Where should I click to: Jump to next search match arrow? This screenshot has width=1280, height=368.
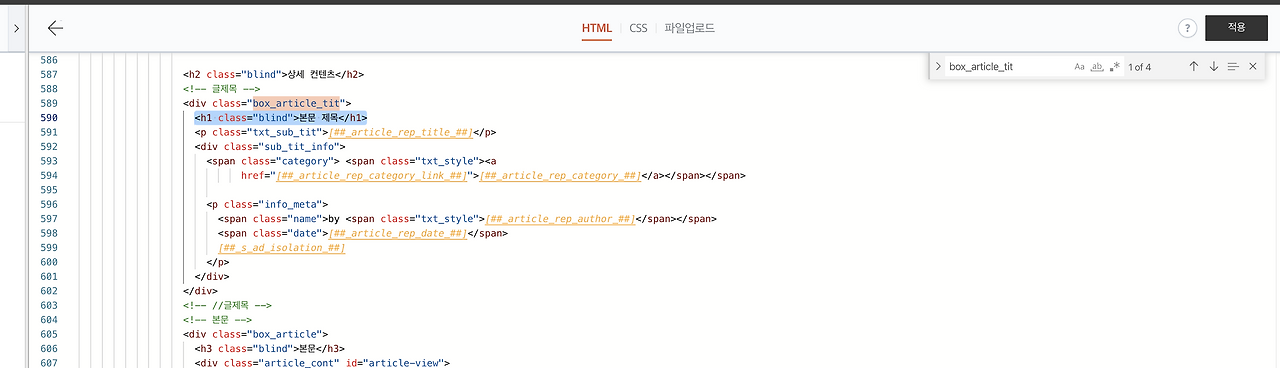1213,66
